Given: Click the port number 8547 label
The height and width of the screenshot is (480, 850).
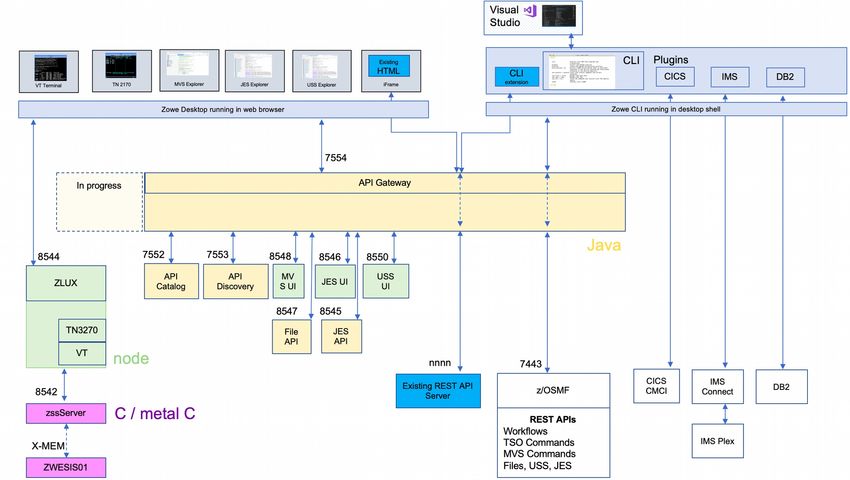Looking at the screenshot, I should tap(287, 311).
